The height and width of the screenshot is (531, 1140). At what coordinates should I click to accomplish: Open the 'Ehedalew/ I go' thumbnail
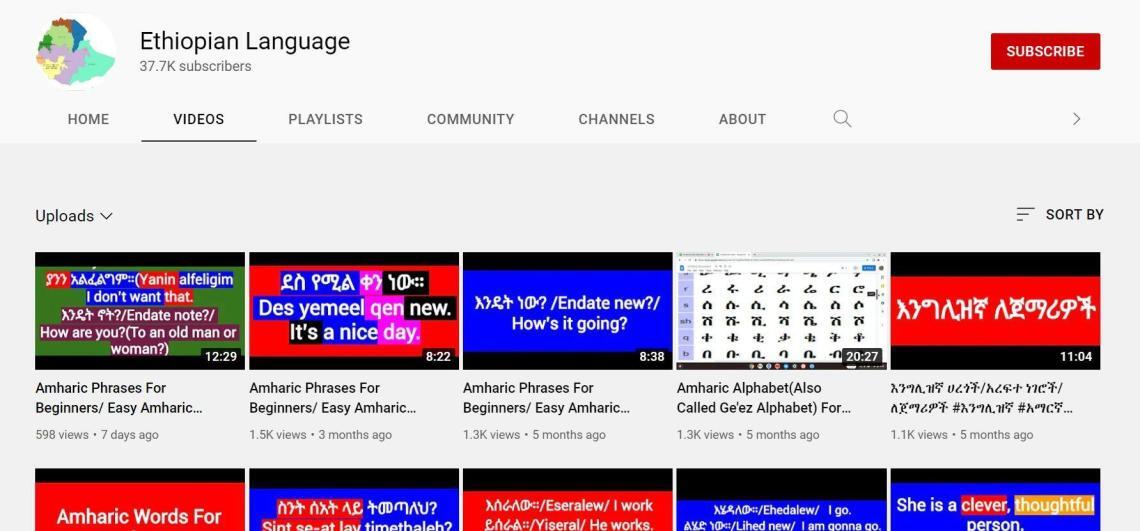782,500
